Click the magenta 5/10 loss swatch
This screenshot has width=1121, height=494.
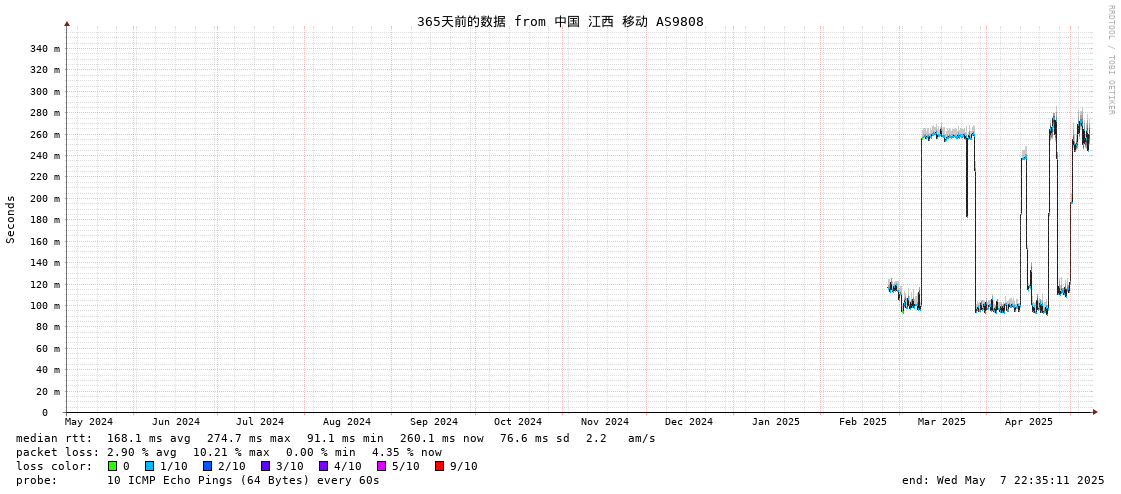coord(381,466)
